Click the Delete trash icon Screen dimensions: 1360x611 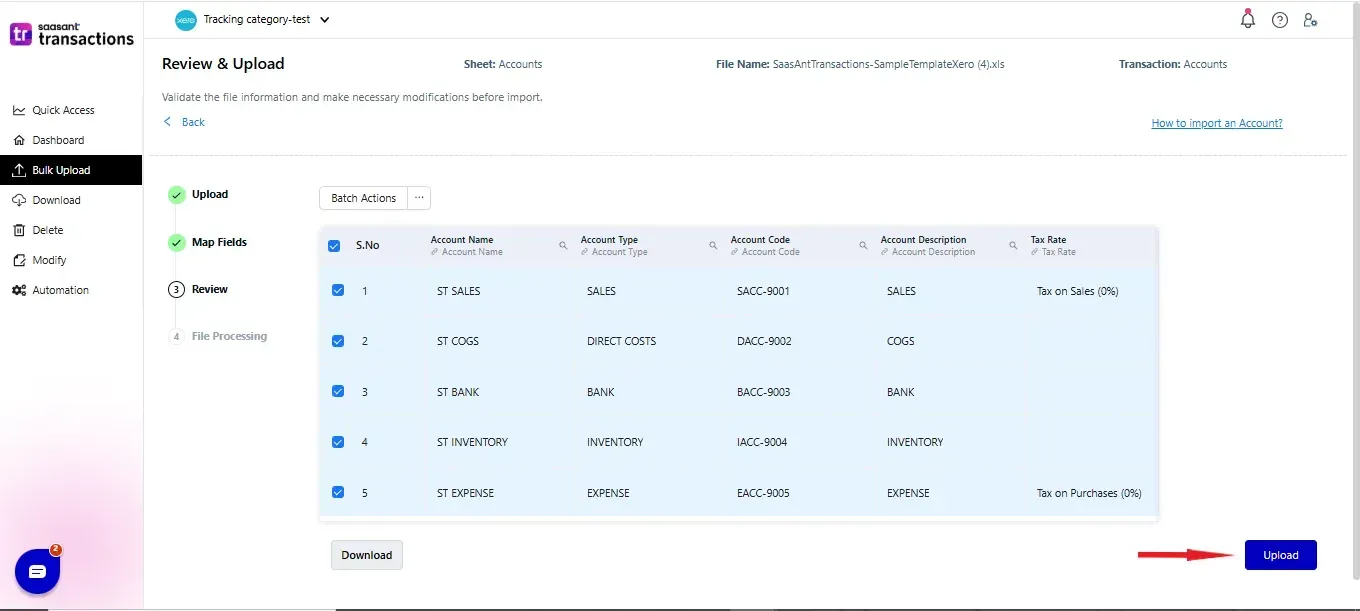pyautogui.click(x=19, y=230)
